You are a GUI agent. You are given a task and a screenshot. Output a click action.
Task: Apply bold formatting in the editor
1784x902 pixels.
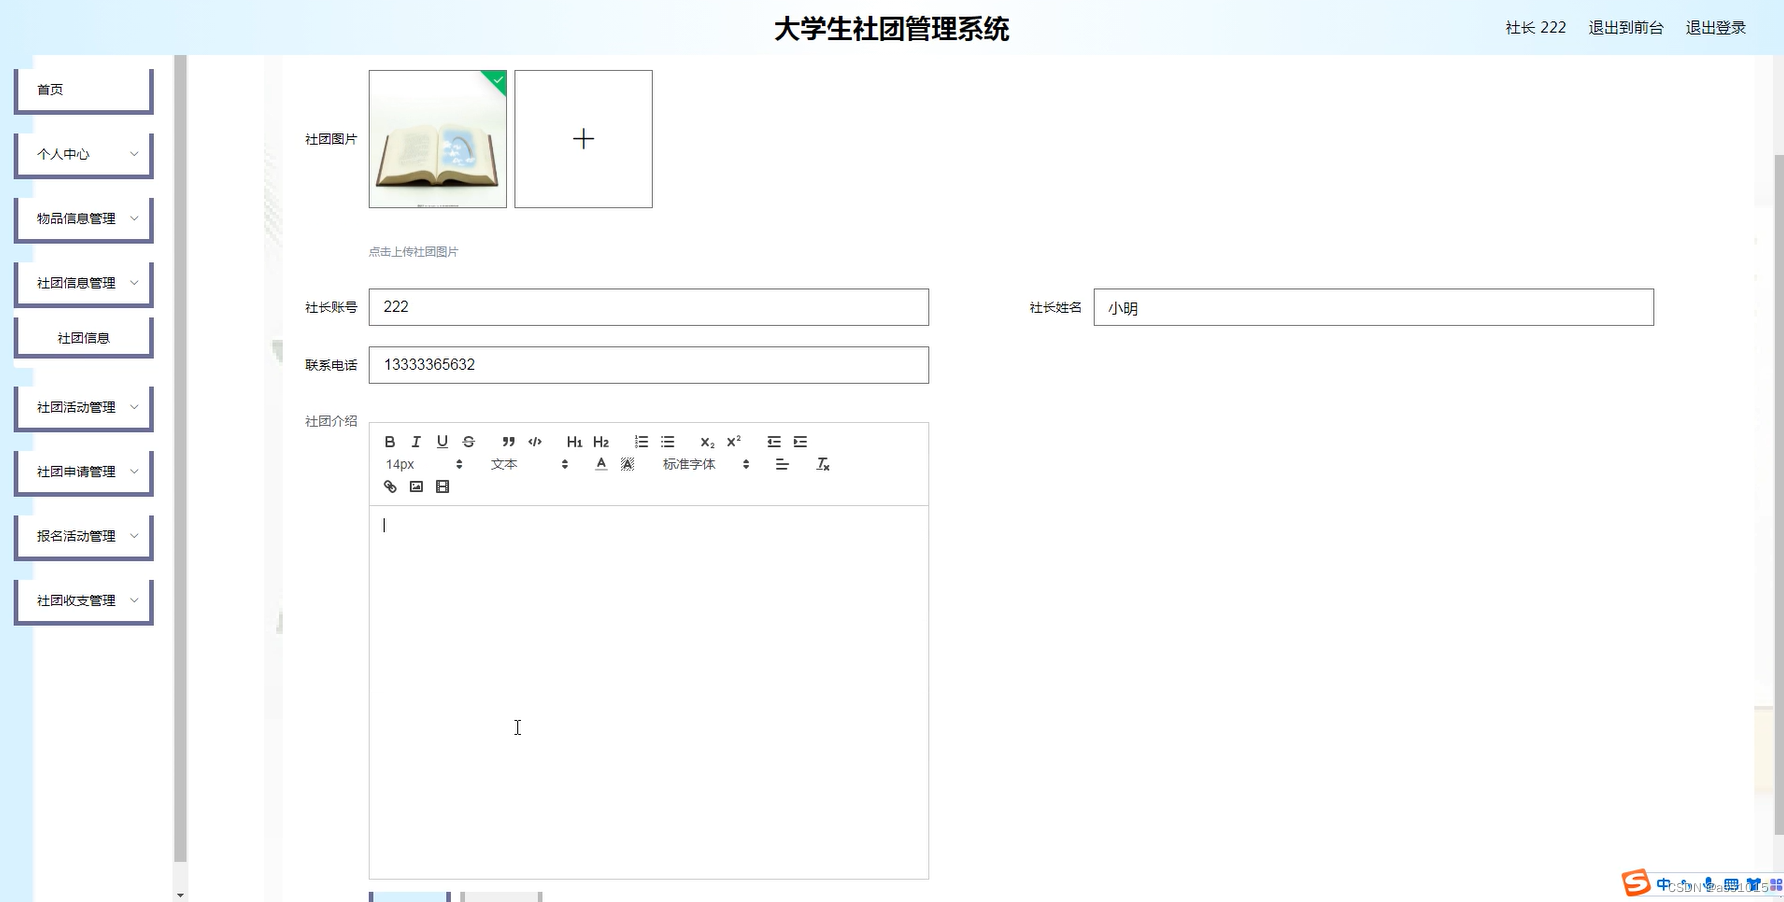tap(390, 441)
